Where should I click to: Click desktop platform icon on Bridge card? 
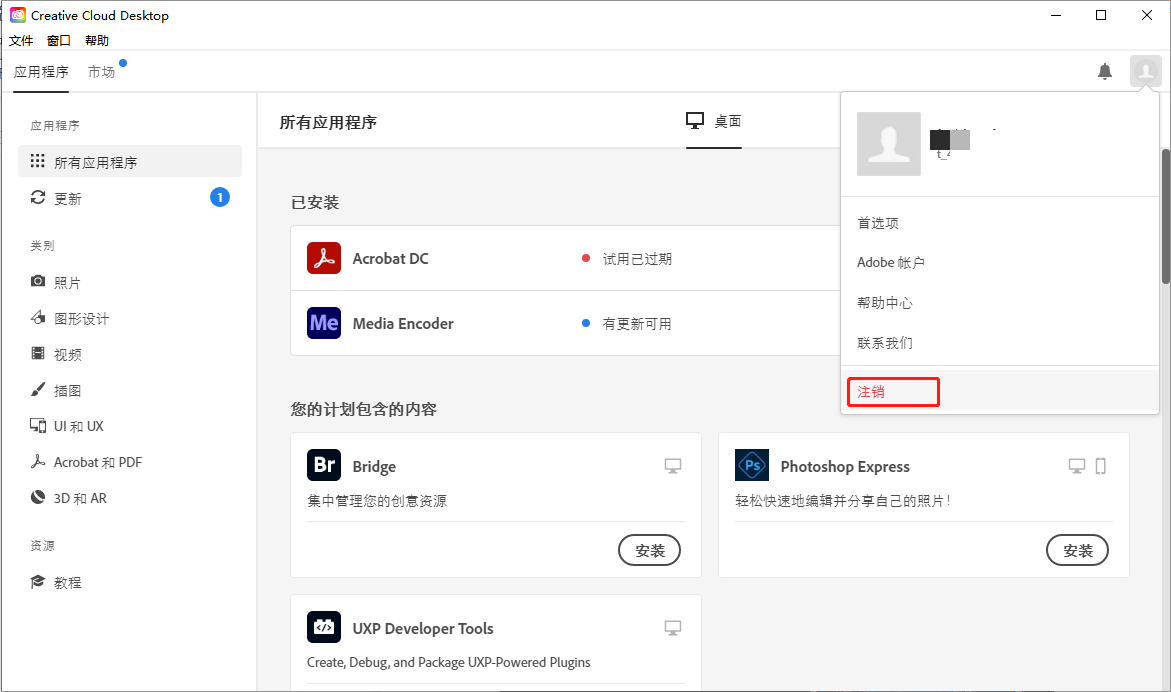pyautogui.click(x=673, y=466)
